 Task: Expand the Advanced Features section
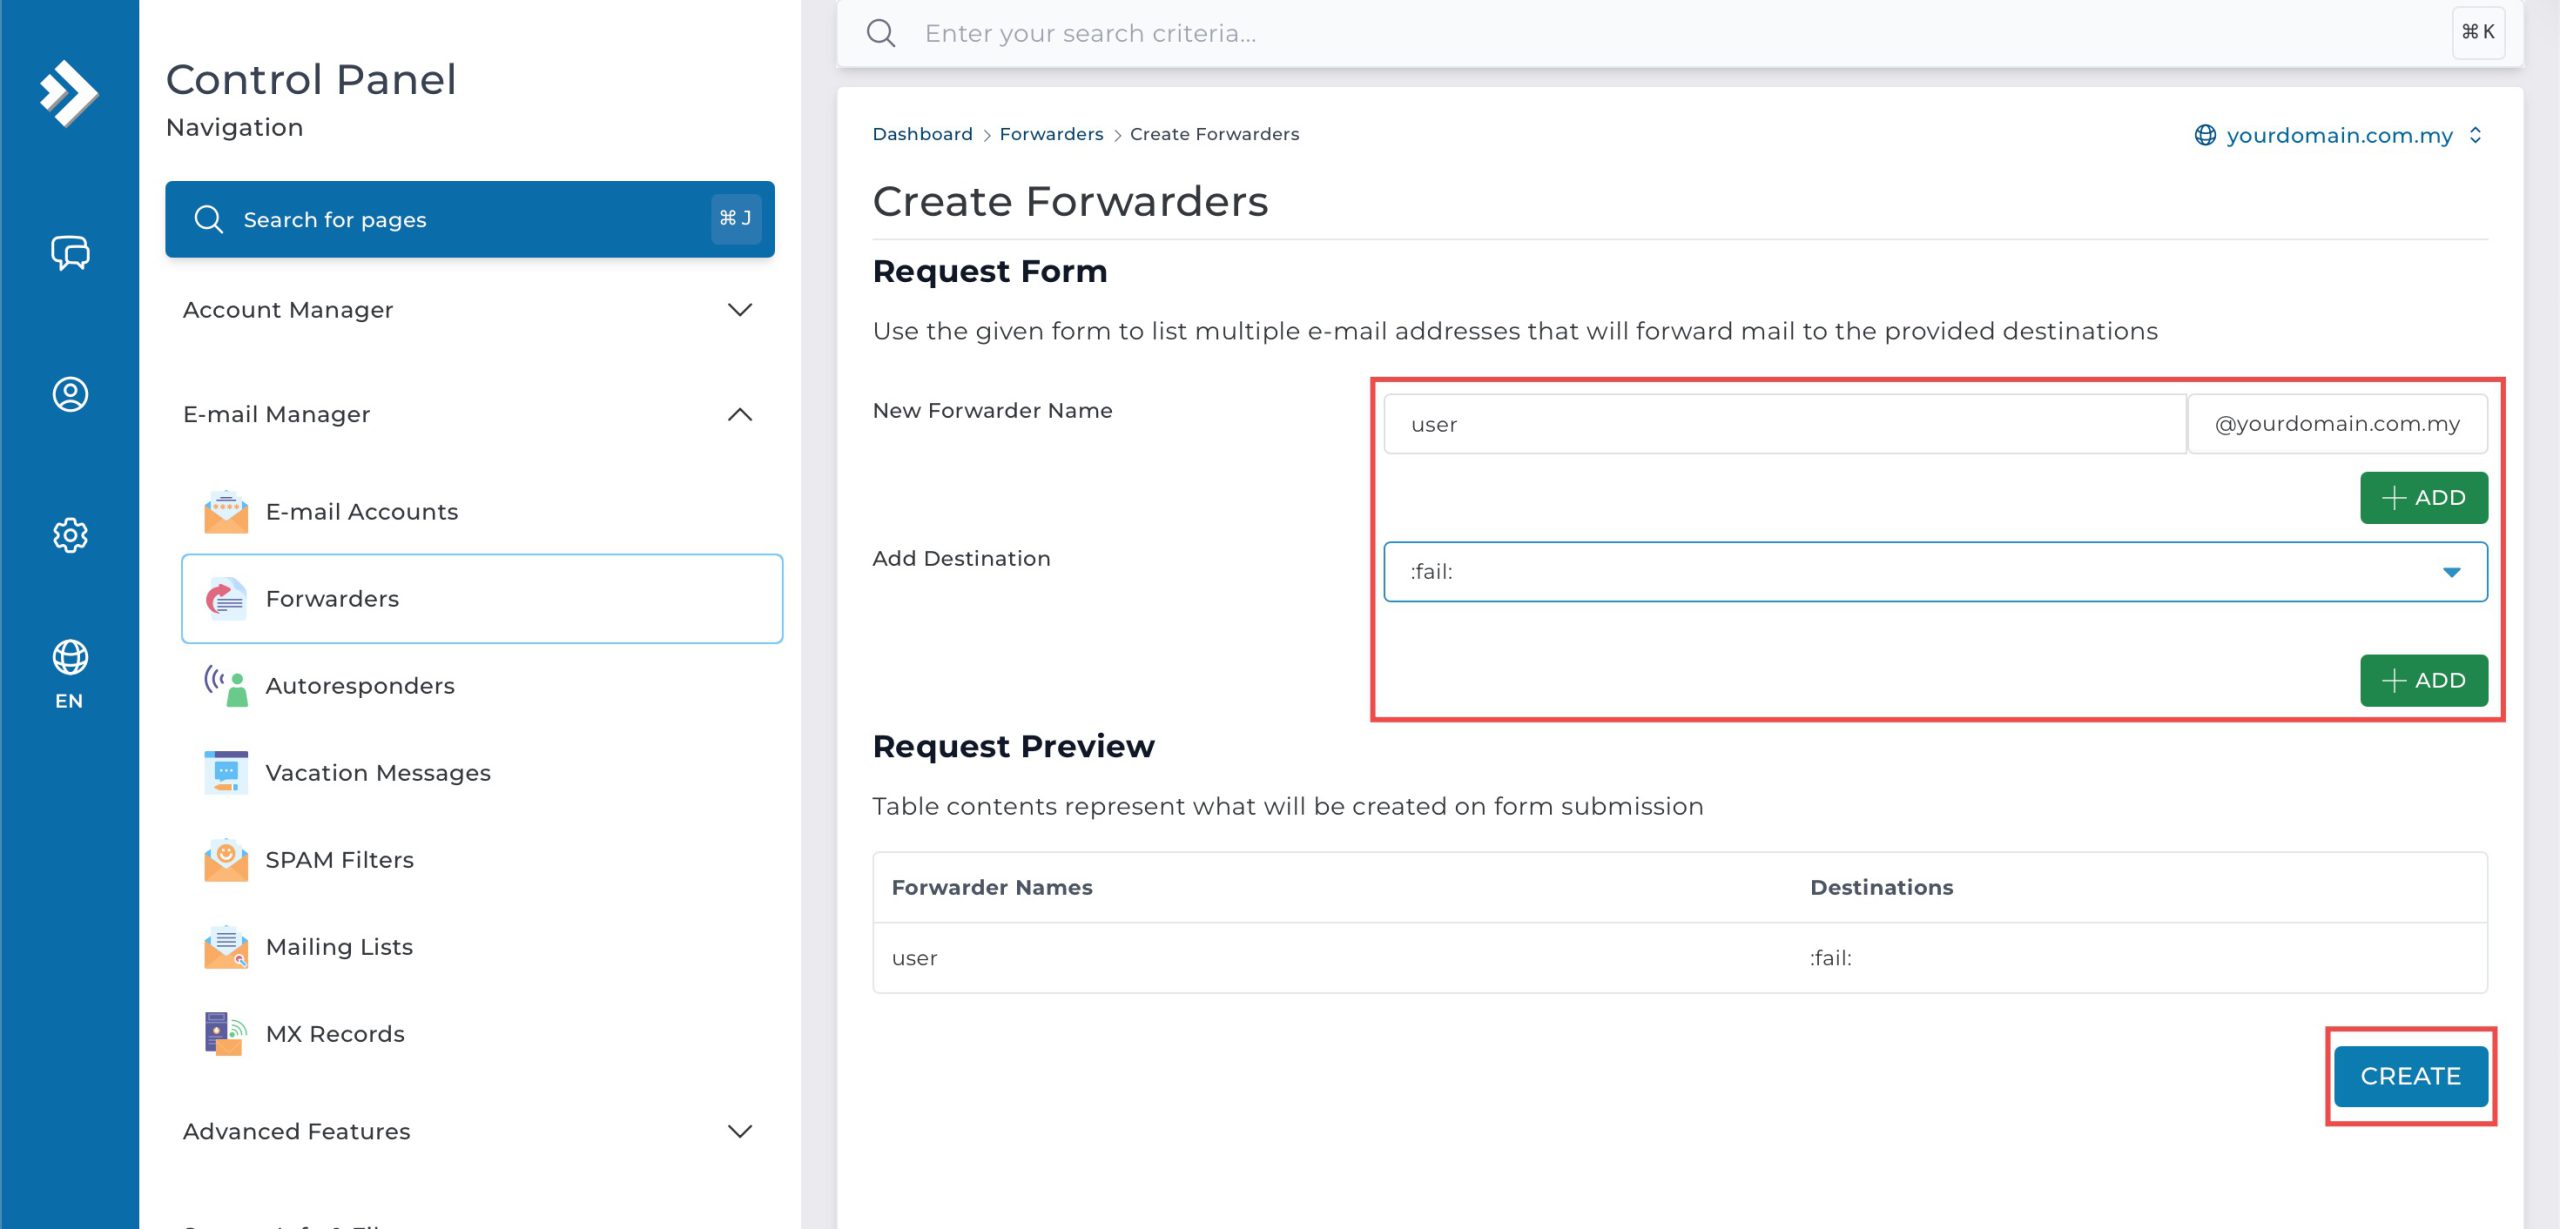[468, 1131]
